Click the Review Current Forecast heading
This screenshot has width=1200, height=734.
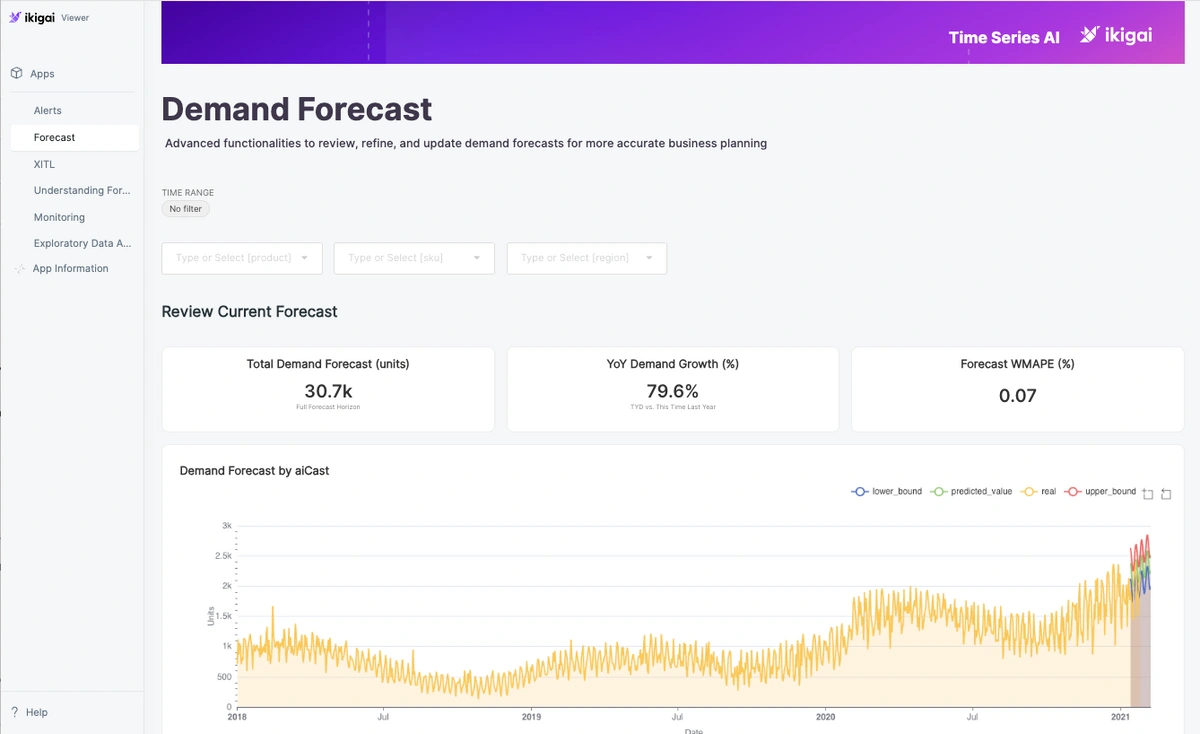250,312
